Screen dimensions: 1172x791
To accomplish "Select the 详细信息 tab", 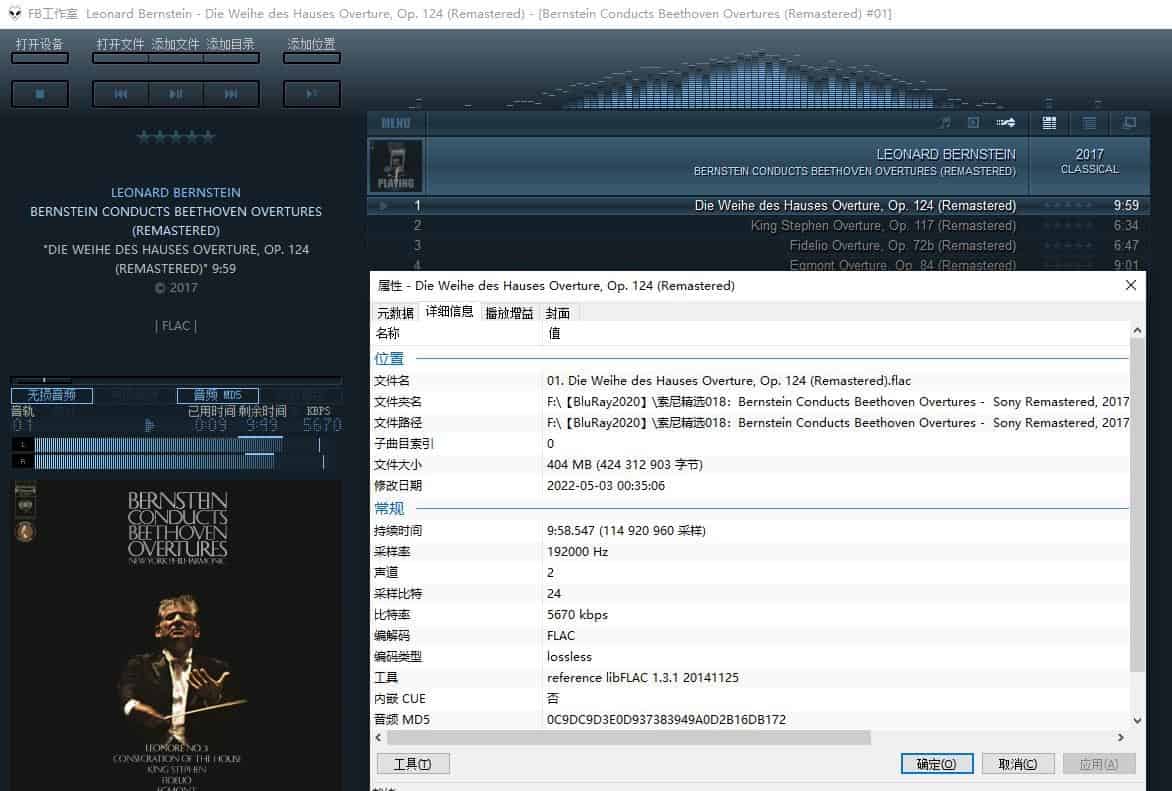I will 449,312.
